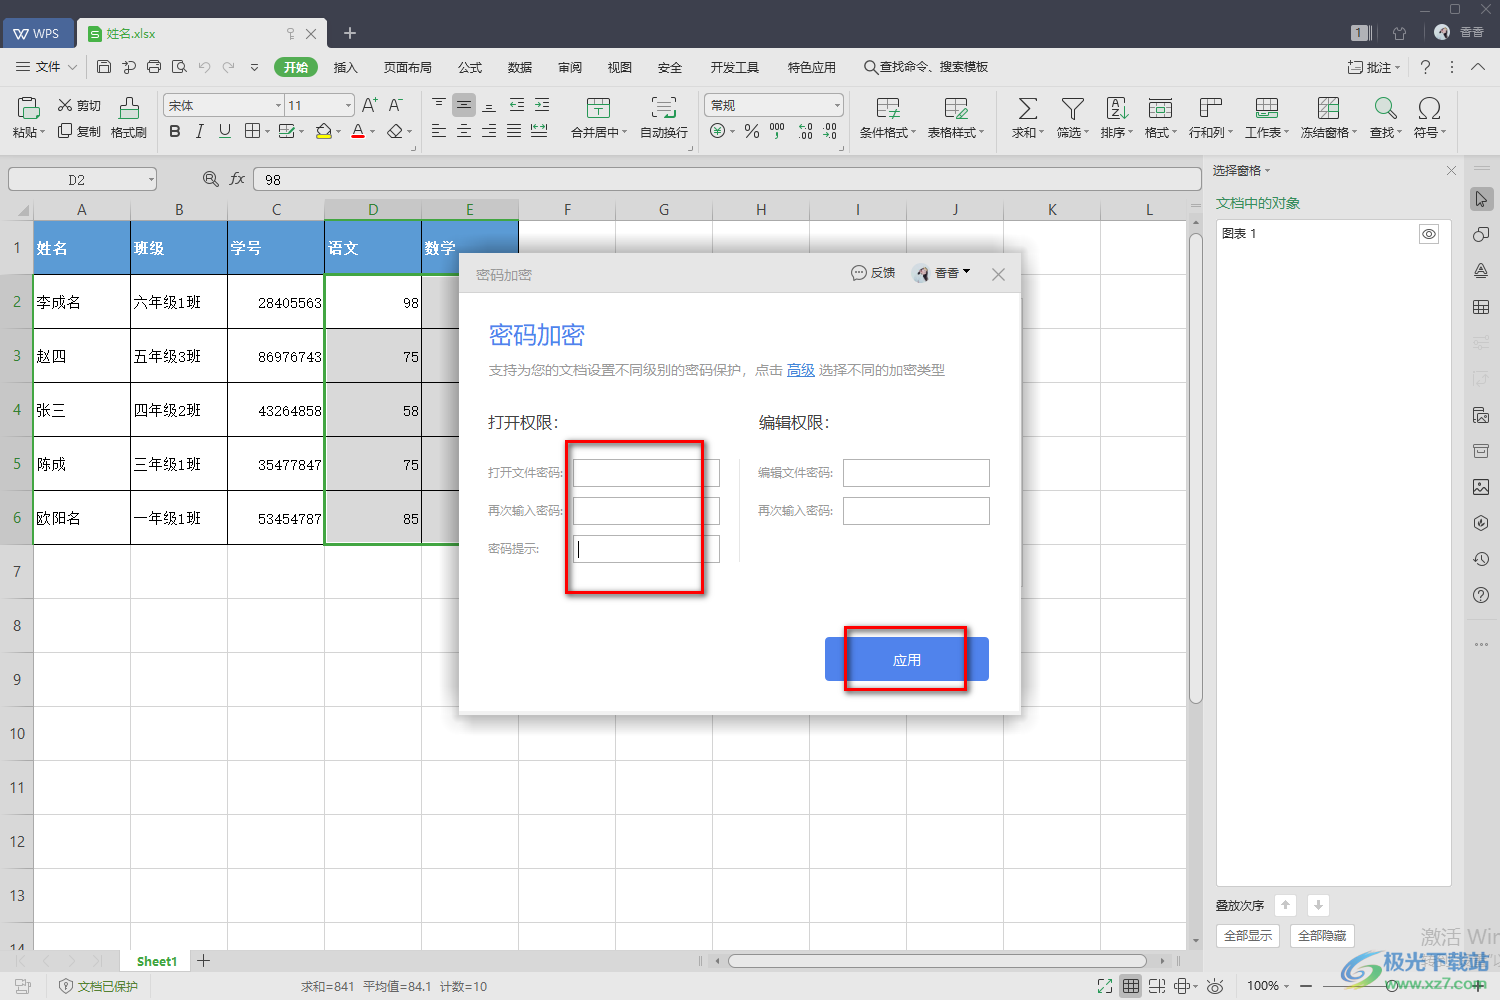Click the zoom slider in the status bar
1500x1000 pixels.
[1392, 986]
